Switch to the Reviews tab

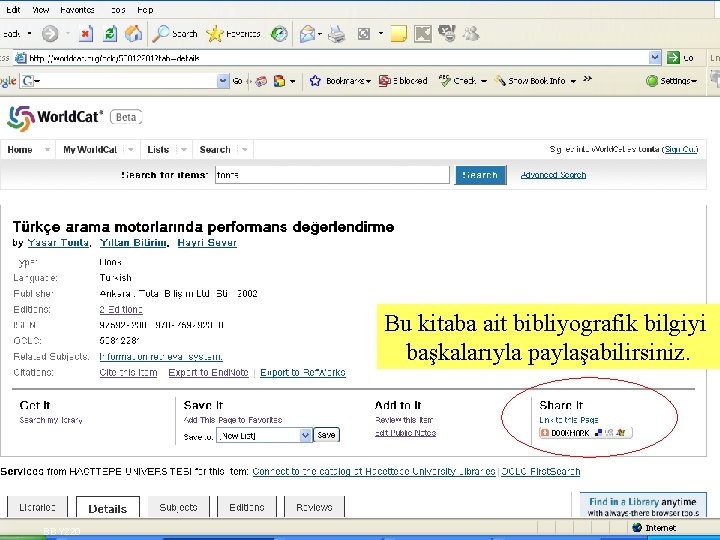click(x=314, y=507)
